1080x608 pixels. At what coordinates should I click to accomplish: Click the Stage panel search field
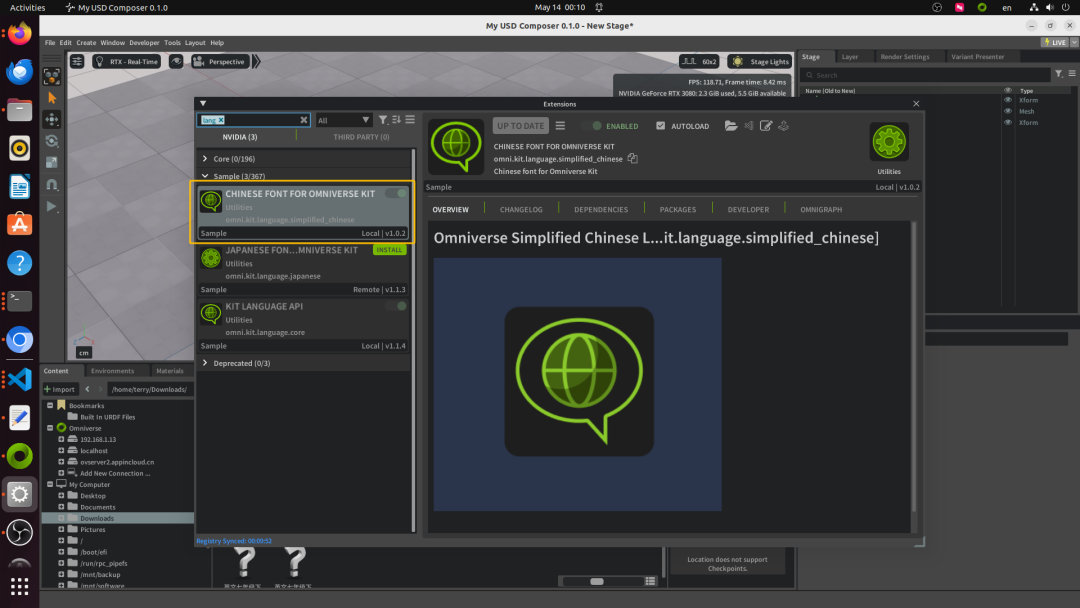926,75
